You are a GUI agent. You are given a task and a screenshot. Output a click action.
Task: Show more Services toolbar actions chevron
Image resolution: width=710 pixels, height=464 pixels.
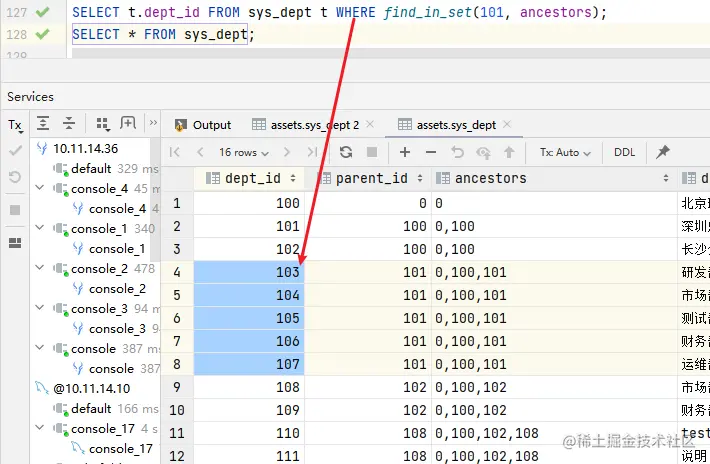pos(153,123)
